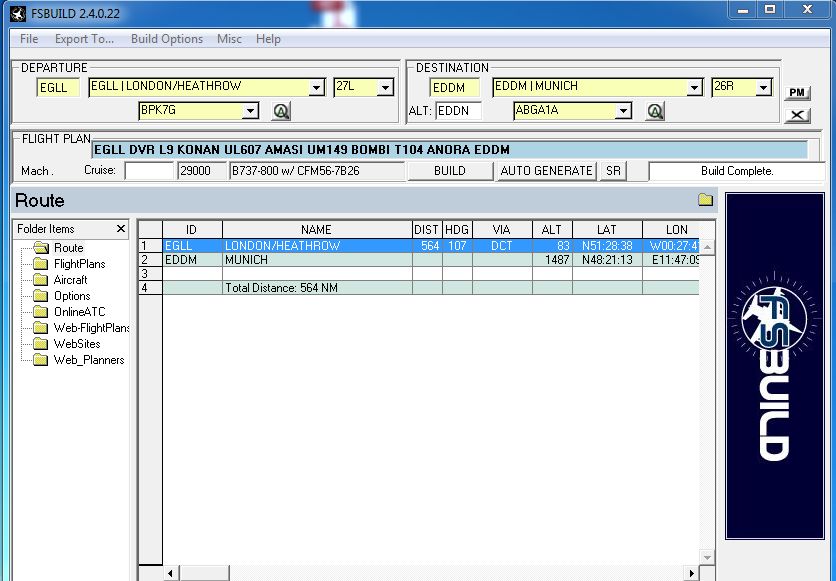Maximize the FSBUILD window
The width and height of the screenshot is (836, 581).
769,9
